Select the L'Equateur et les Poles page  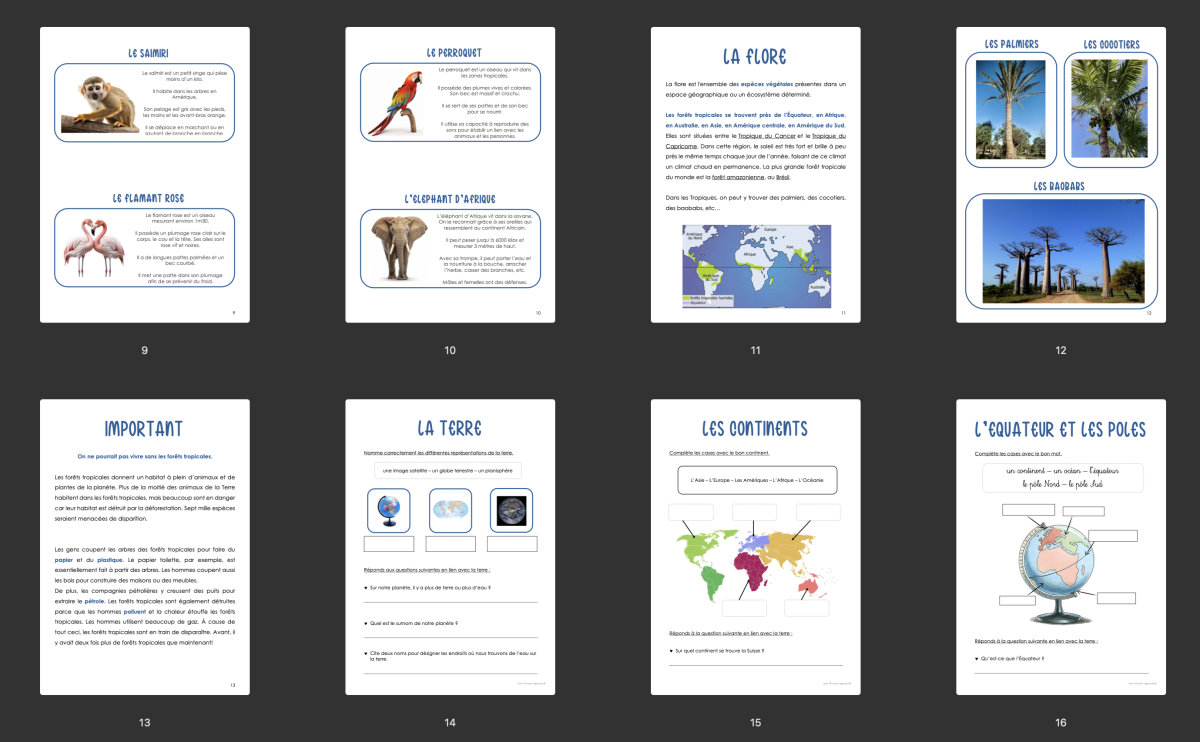tap(1061, 547)
